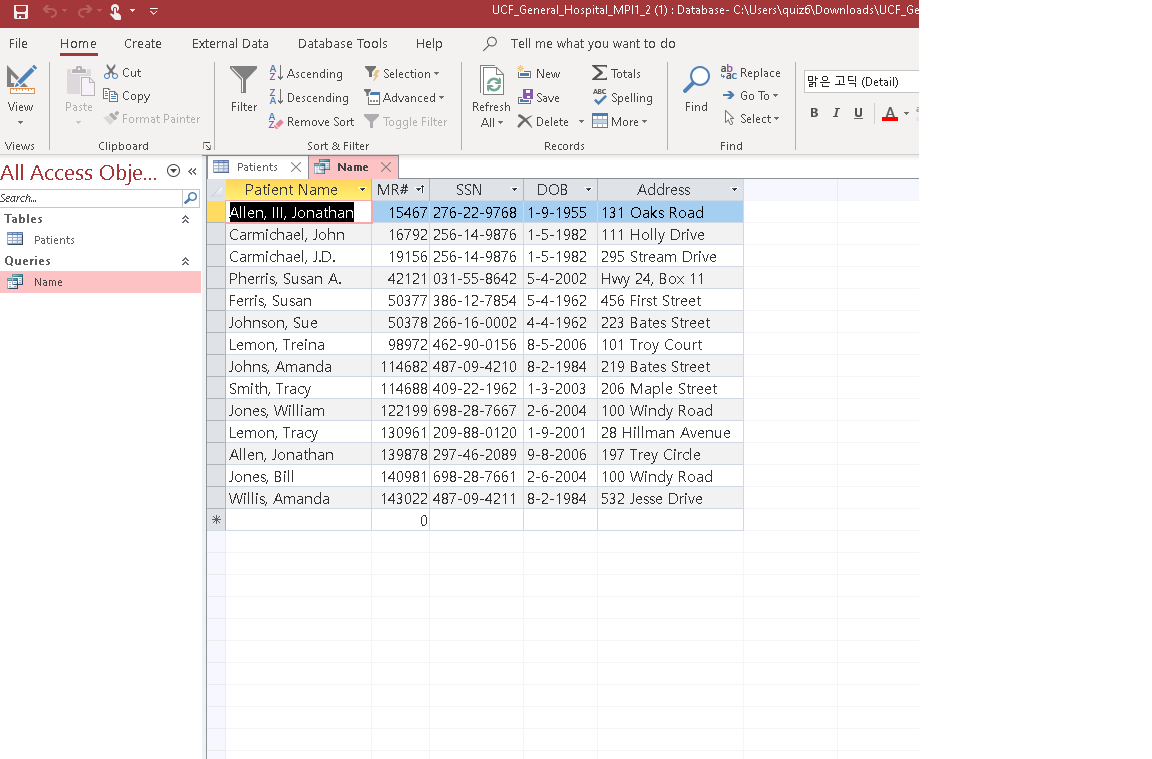Click the Copy button
The image size is (1152, 759).
[x=126, y=96]
